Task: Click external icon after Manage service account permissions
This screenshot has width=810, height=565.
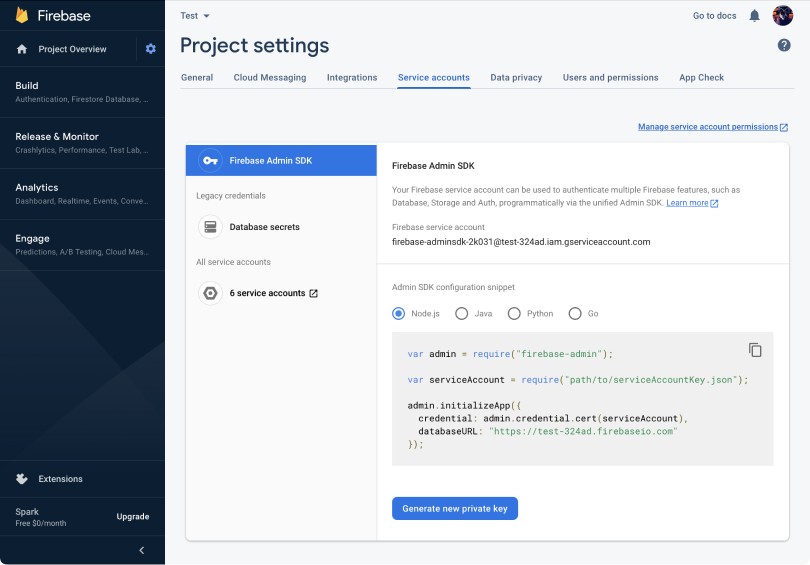Action: [784, 127]
